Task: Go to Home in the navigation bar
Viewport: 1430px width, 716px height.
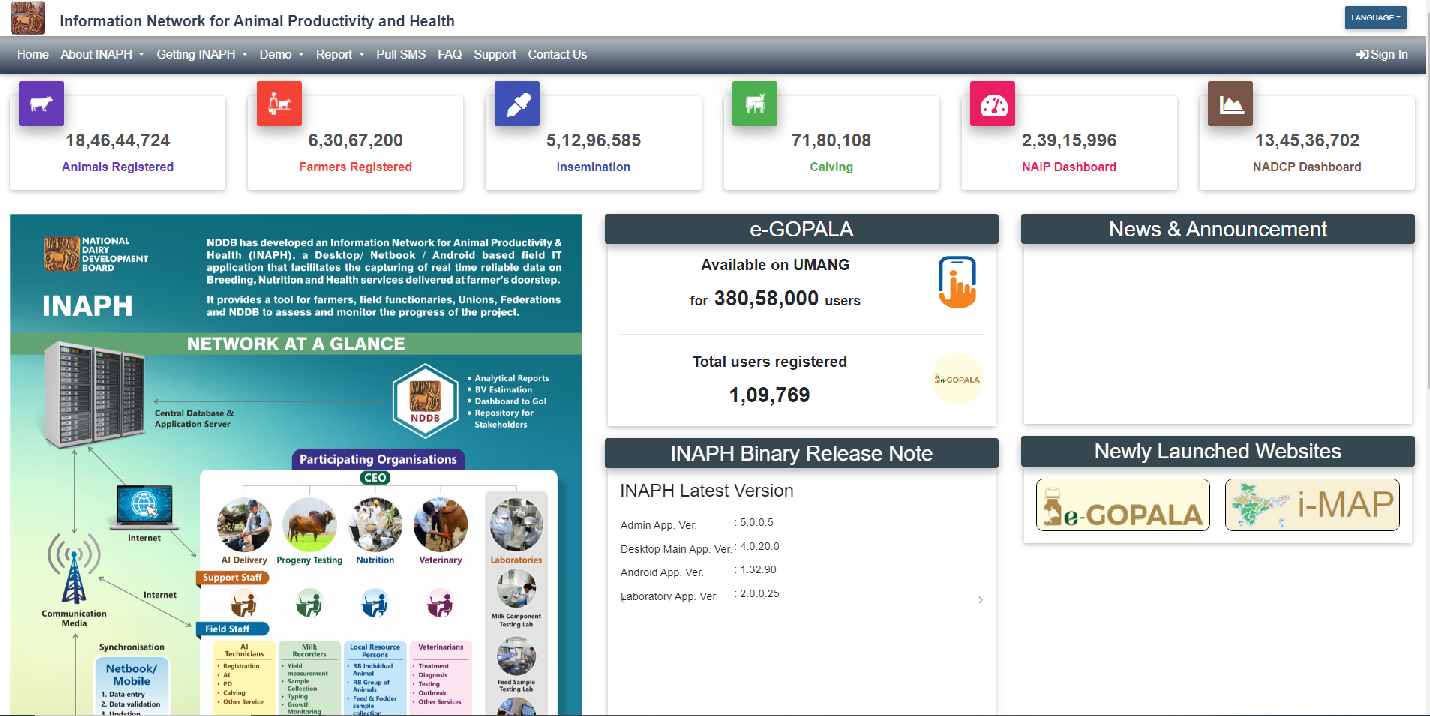Action: [33, 55]
